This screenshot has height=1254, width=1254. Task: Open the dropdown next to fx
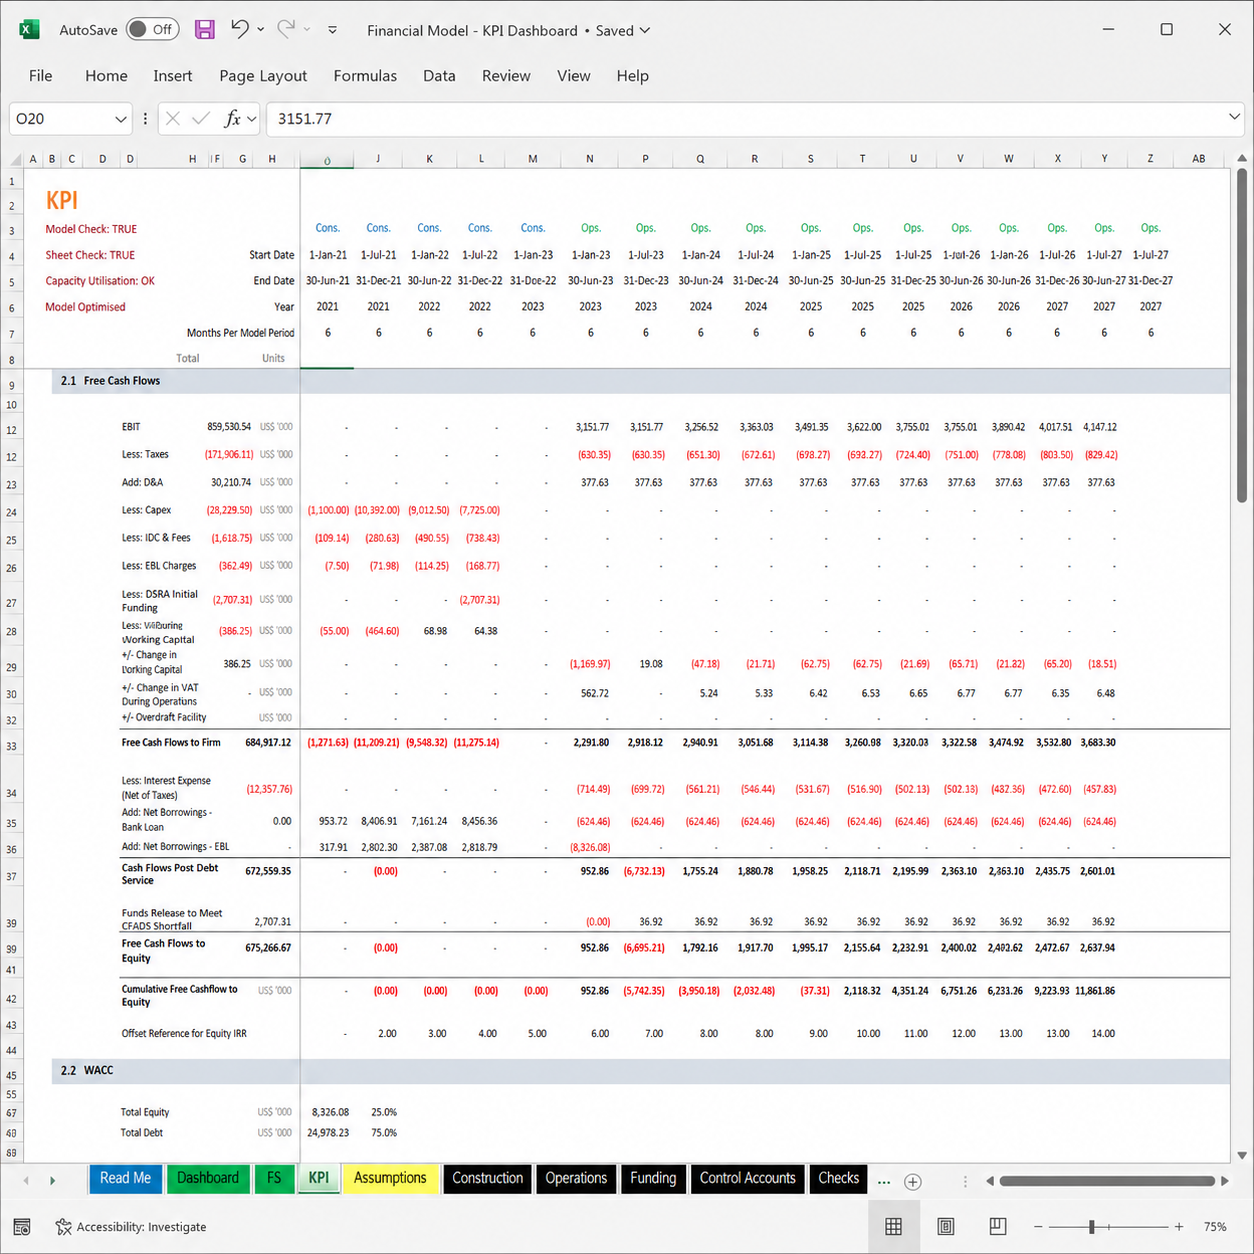(252, 119)
